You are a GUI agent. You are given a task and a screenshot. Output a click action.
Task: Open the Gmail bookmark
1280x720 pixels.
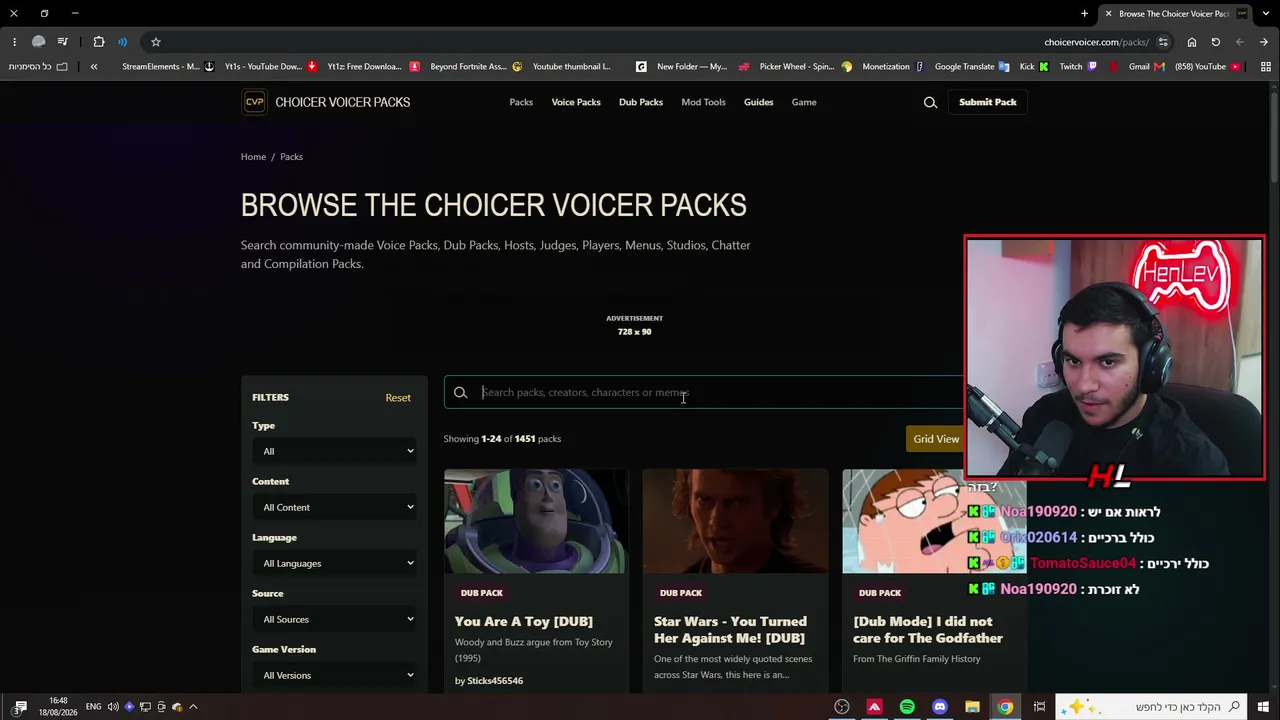[1146, 67]
